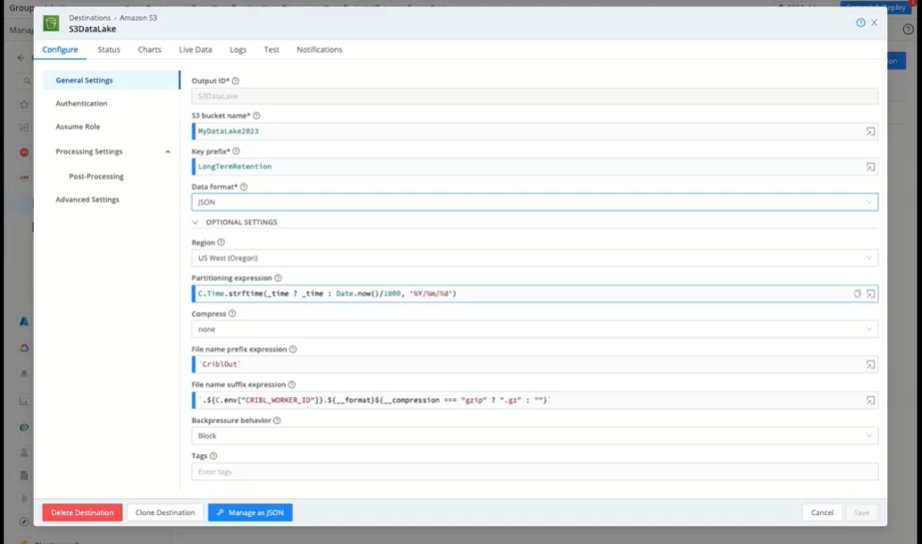Open info tooltip next to Output ID
Screen dimensions: 922x544
click(x=235, y=81)
